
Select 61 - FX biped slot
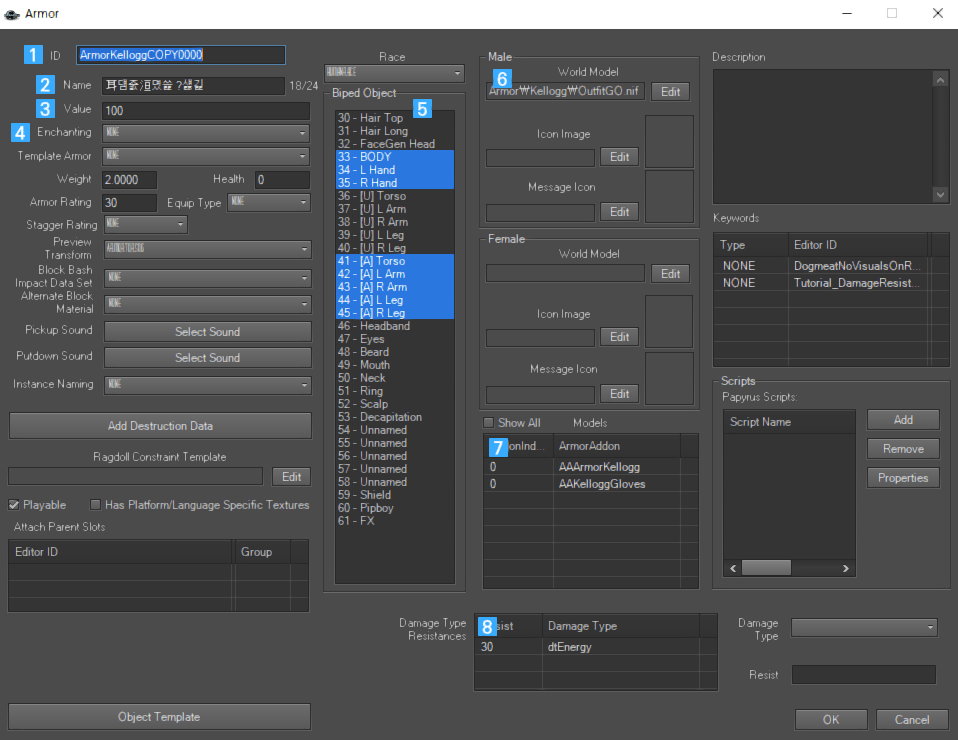(x=395, y=521)
